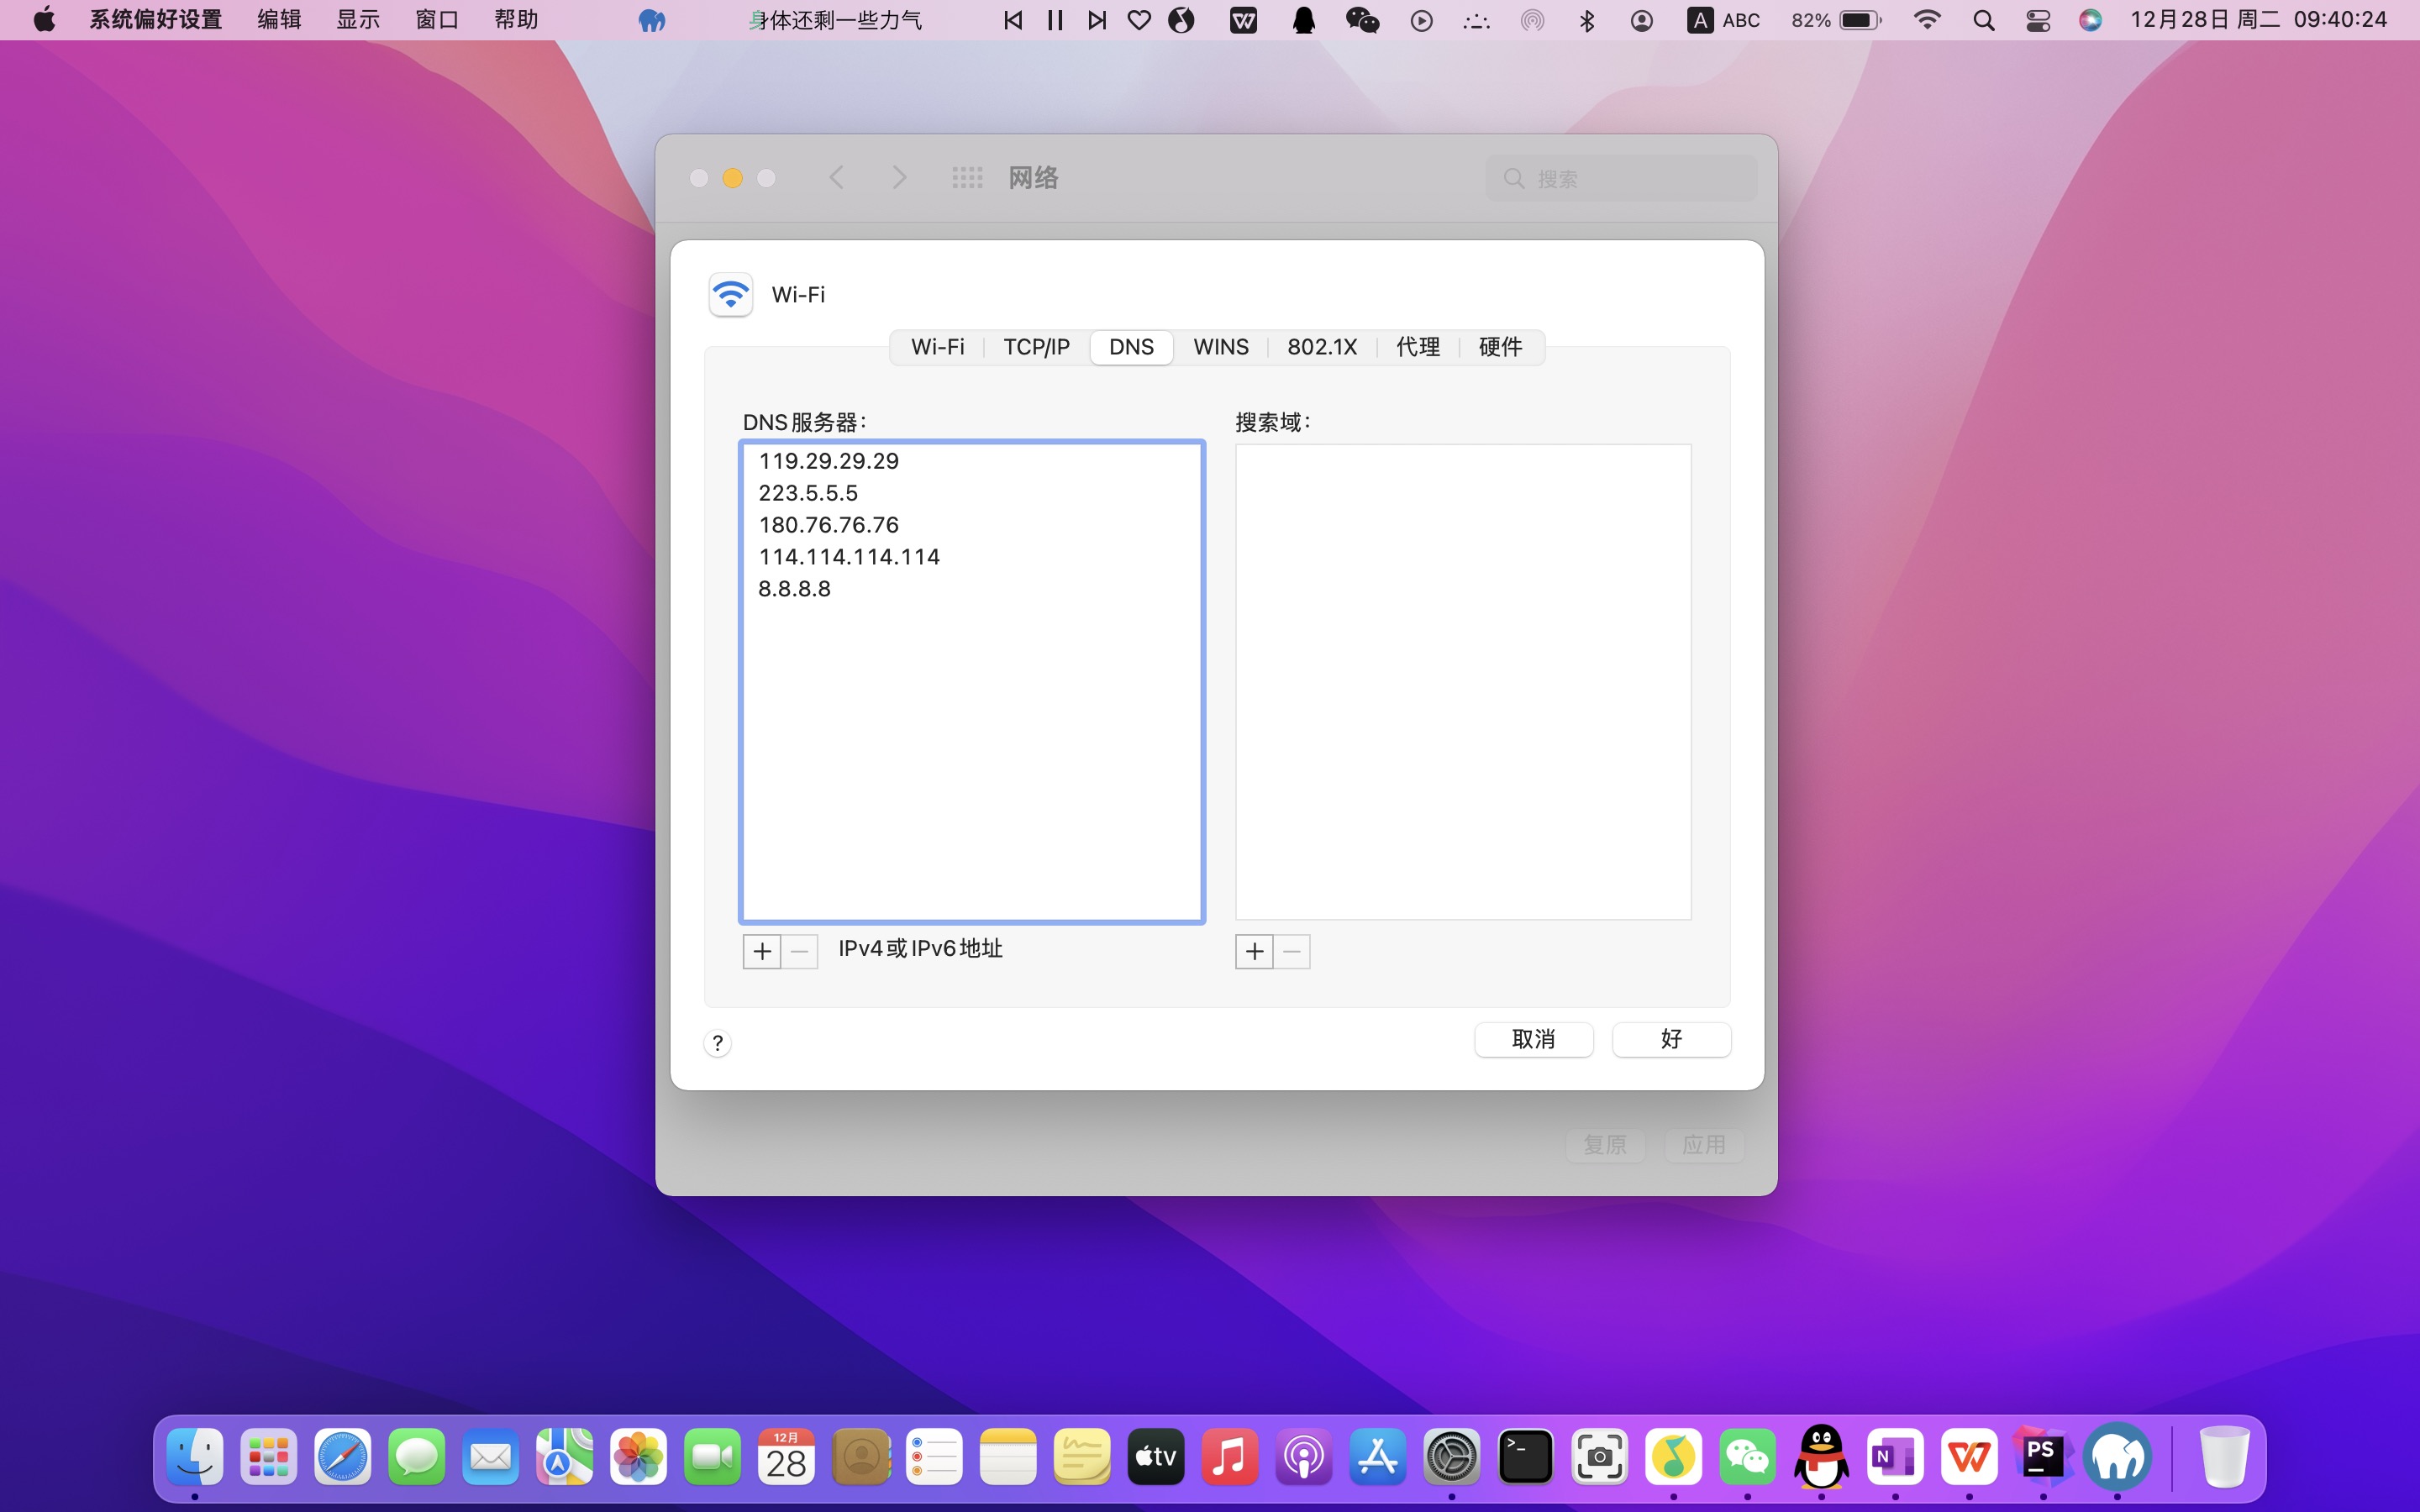Image resolution: width=2420 pixels, height=1512 pixels.
Task: Click the plus button under search domains
Action: pos(1254,951)
